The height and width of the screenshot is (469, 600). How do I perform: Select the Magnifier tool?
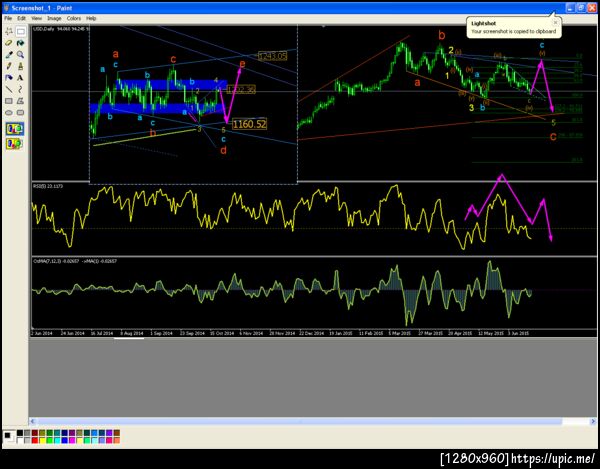point(21,55)
